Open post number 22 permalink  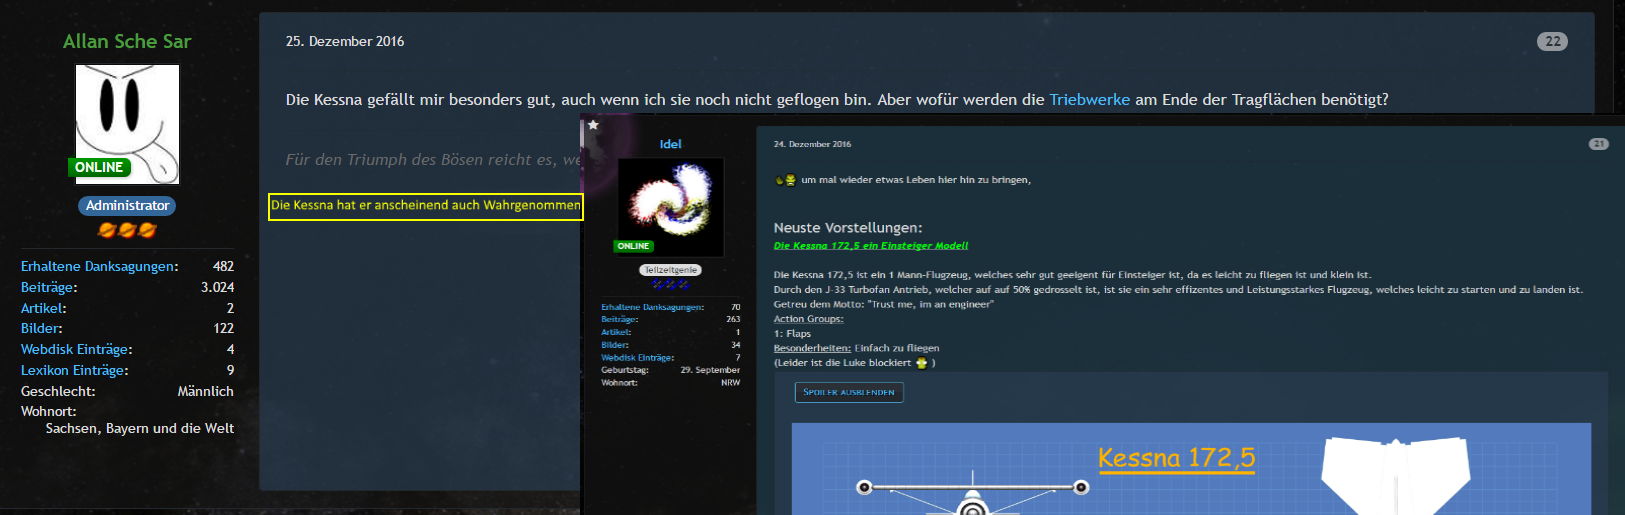[1552, 41]
